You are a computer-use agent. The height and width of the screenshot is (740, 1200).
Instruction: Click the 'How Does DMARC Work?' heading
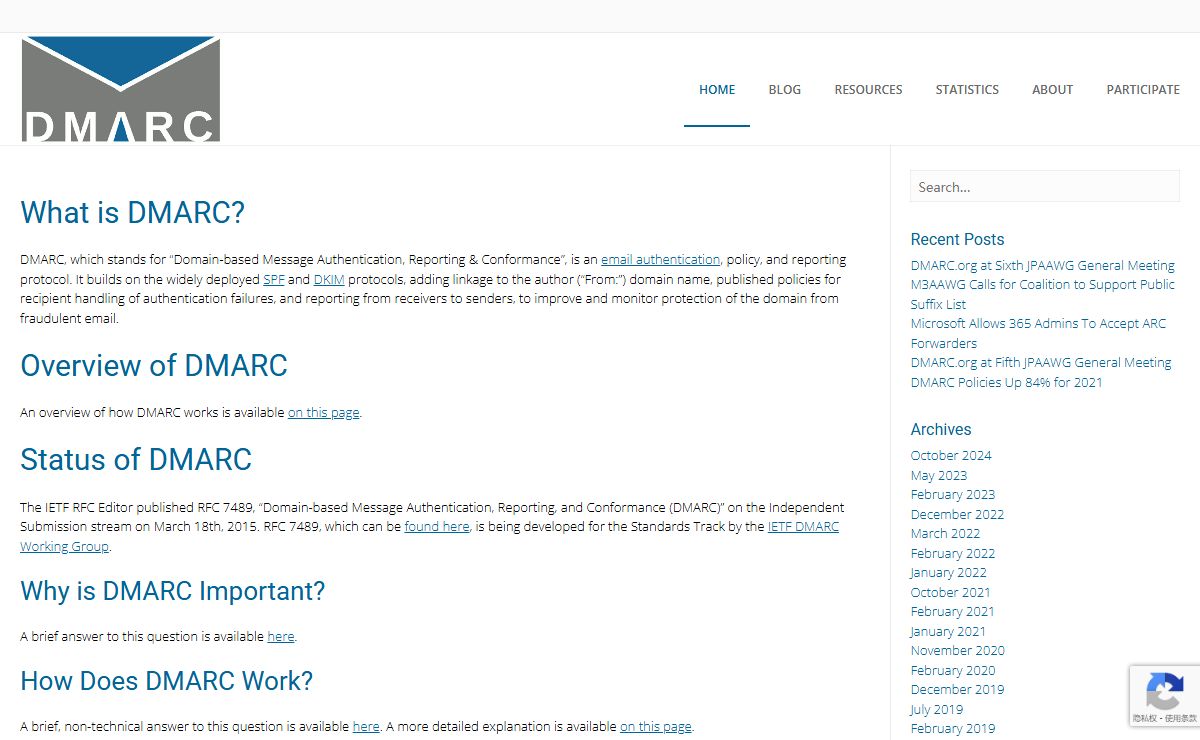[167, 681]
